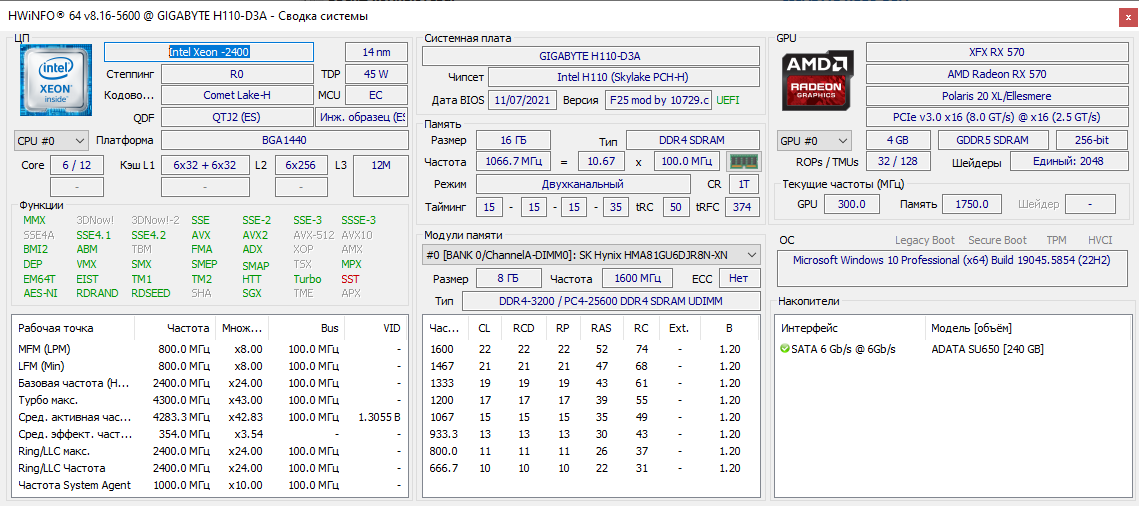
Task: Click the SATA 6 Gb/s interface entry
Action: coord(843,349)
